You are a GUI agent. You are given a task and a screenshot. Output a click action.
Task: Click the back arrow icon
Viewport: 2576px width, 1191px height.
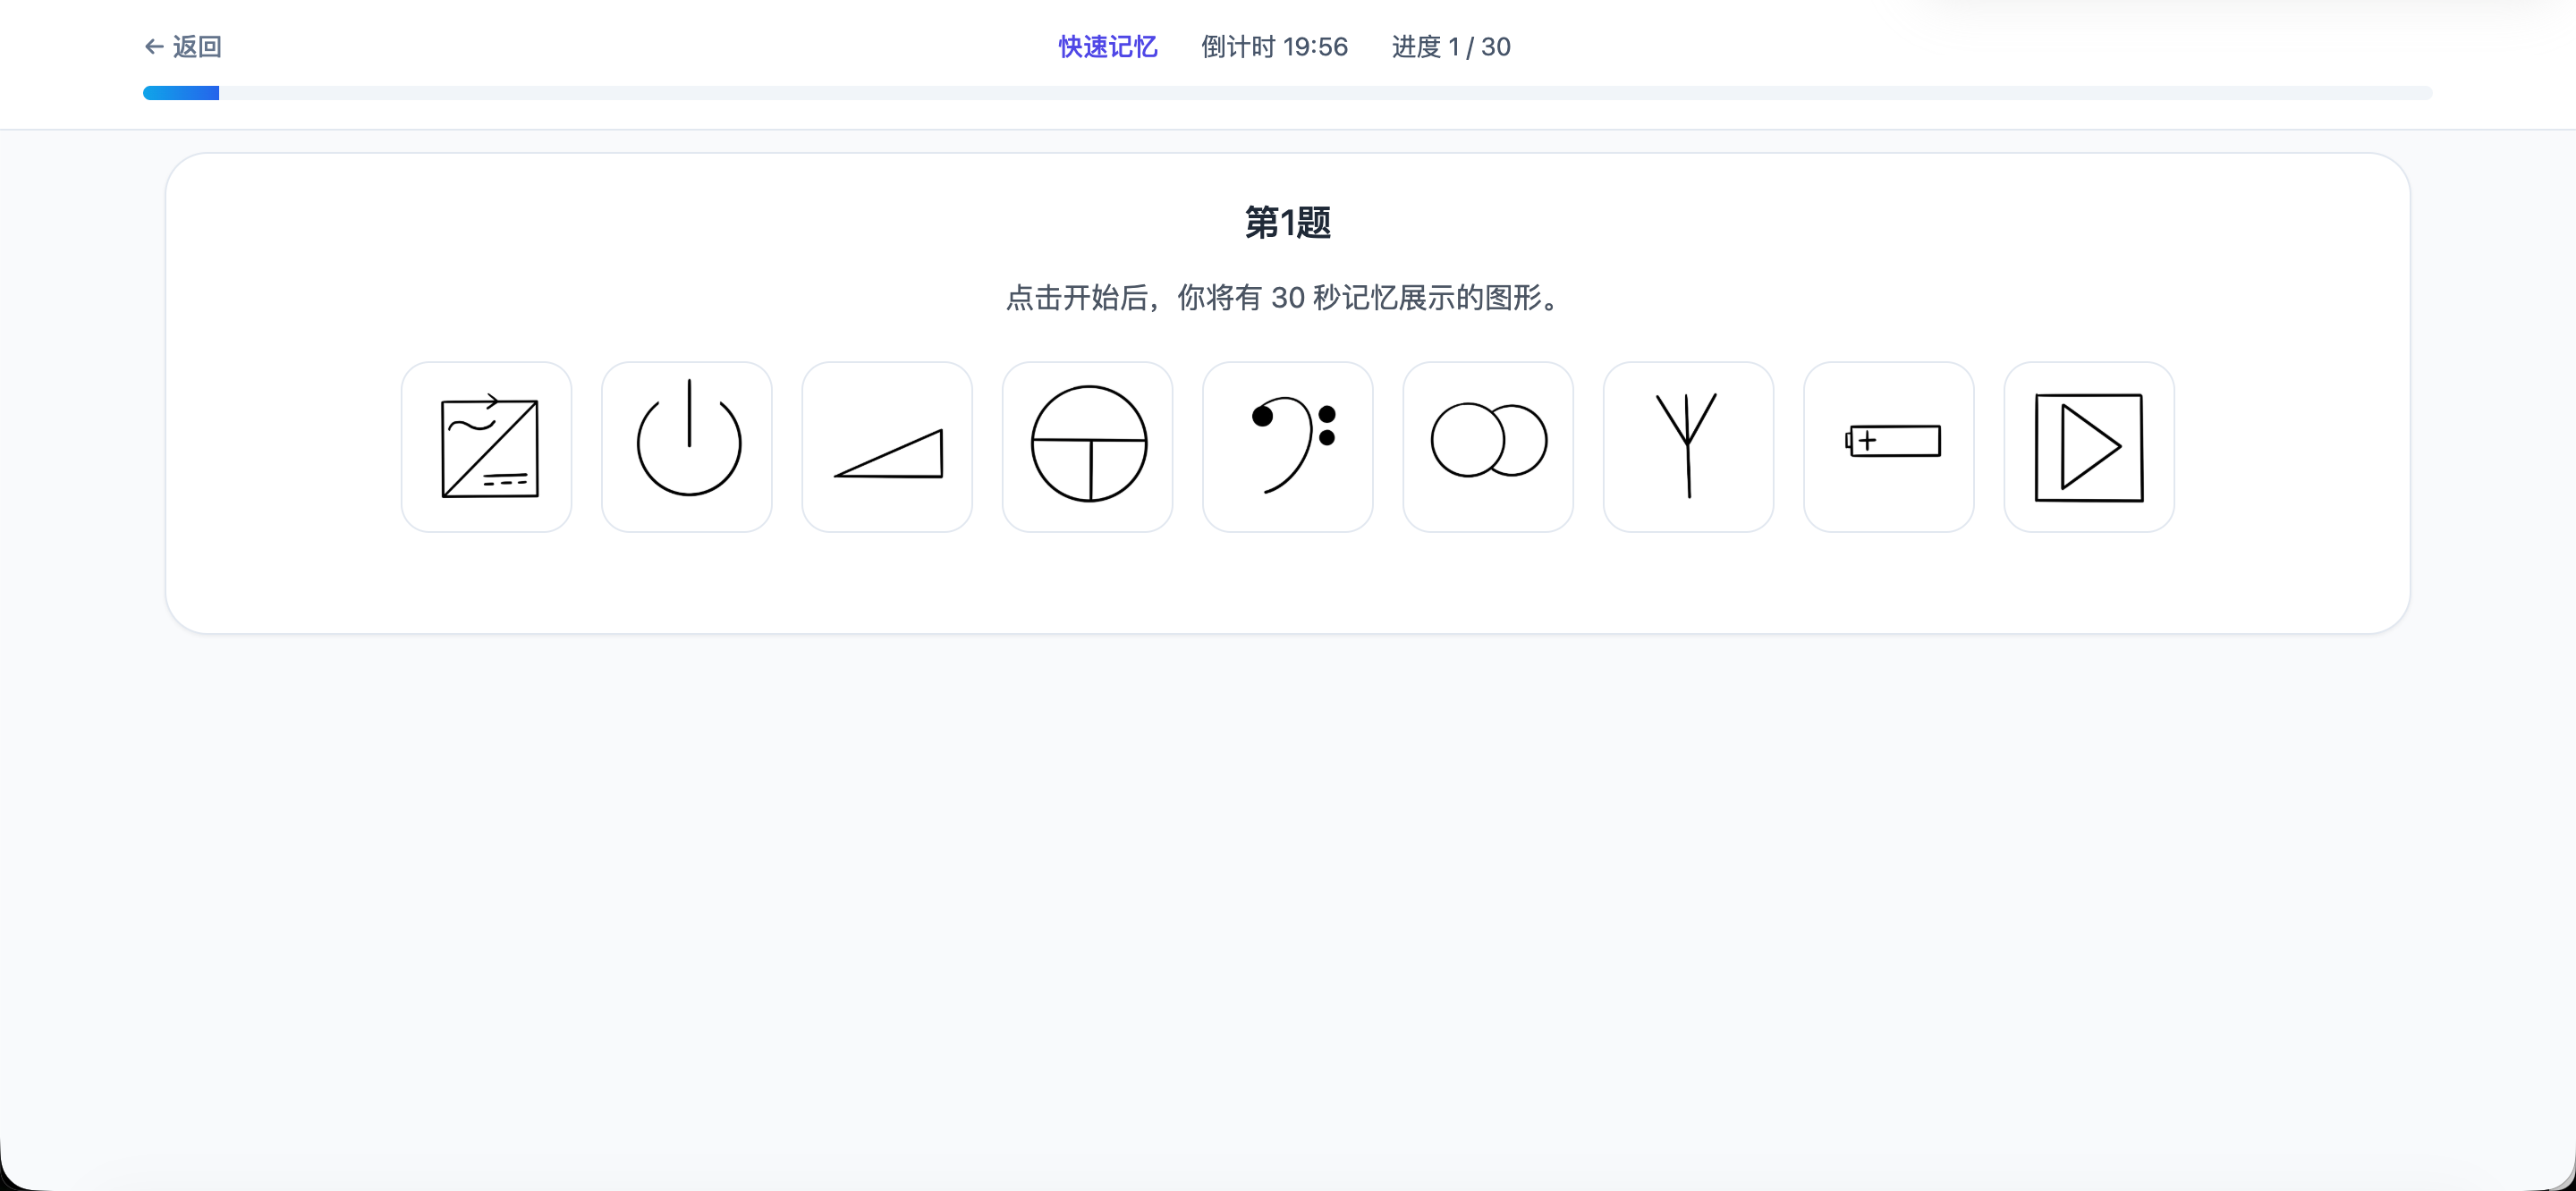click(152, 46)
